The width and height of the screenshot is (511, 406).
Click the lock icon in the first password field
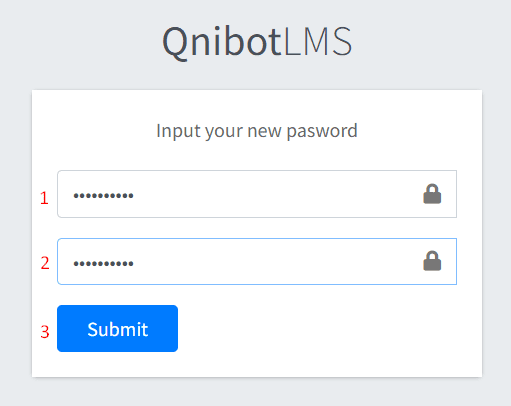pyautogui.click(x=432, y=194)
